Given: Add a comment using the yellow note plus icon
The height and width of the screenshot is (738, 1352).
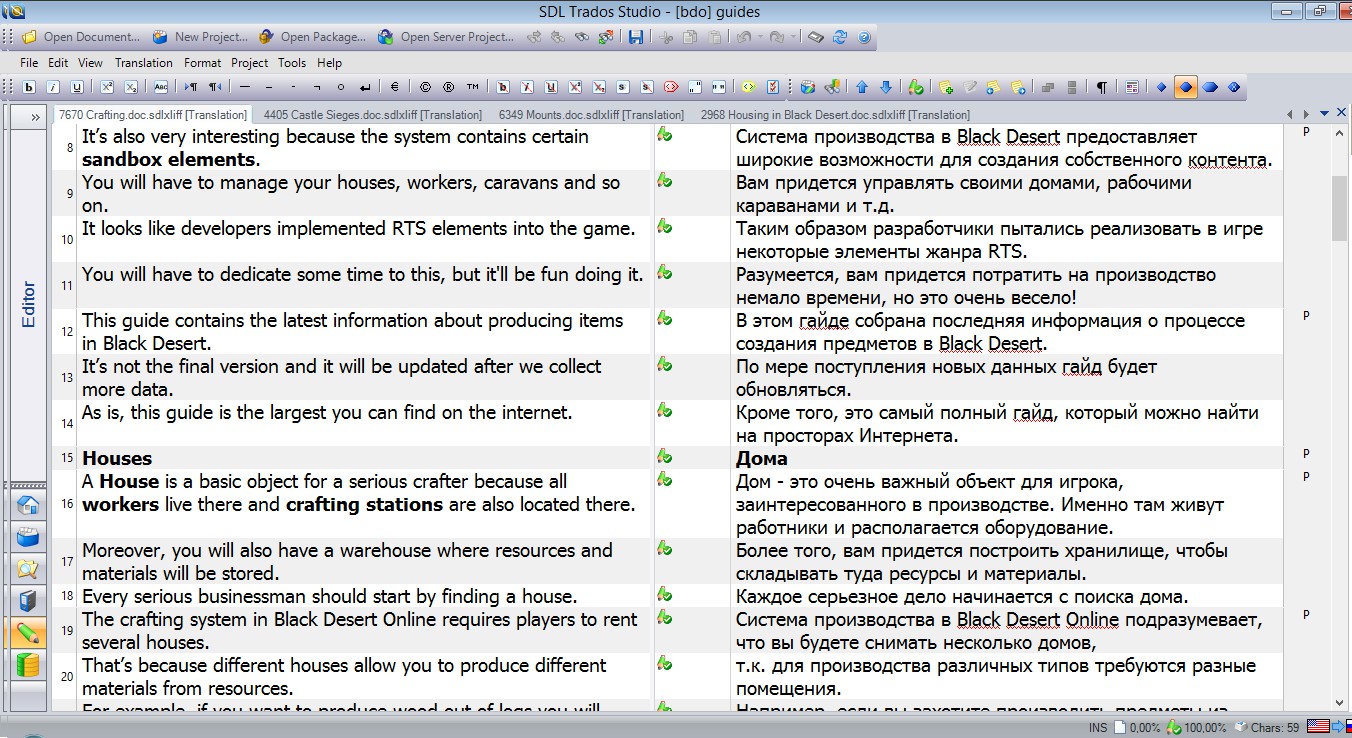Looking at the screenshot, I should [946, 87].
